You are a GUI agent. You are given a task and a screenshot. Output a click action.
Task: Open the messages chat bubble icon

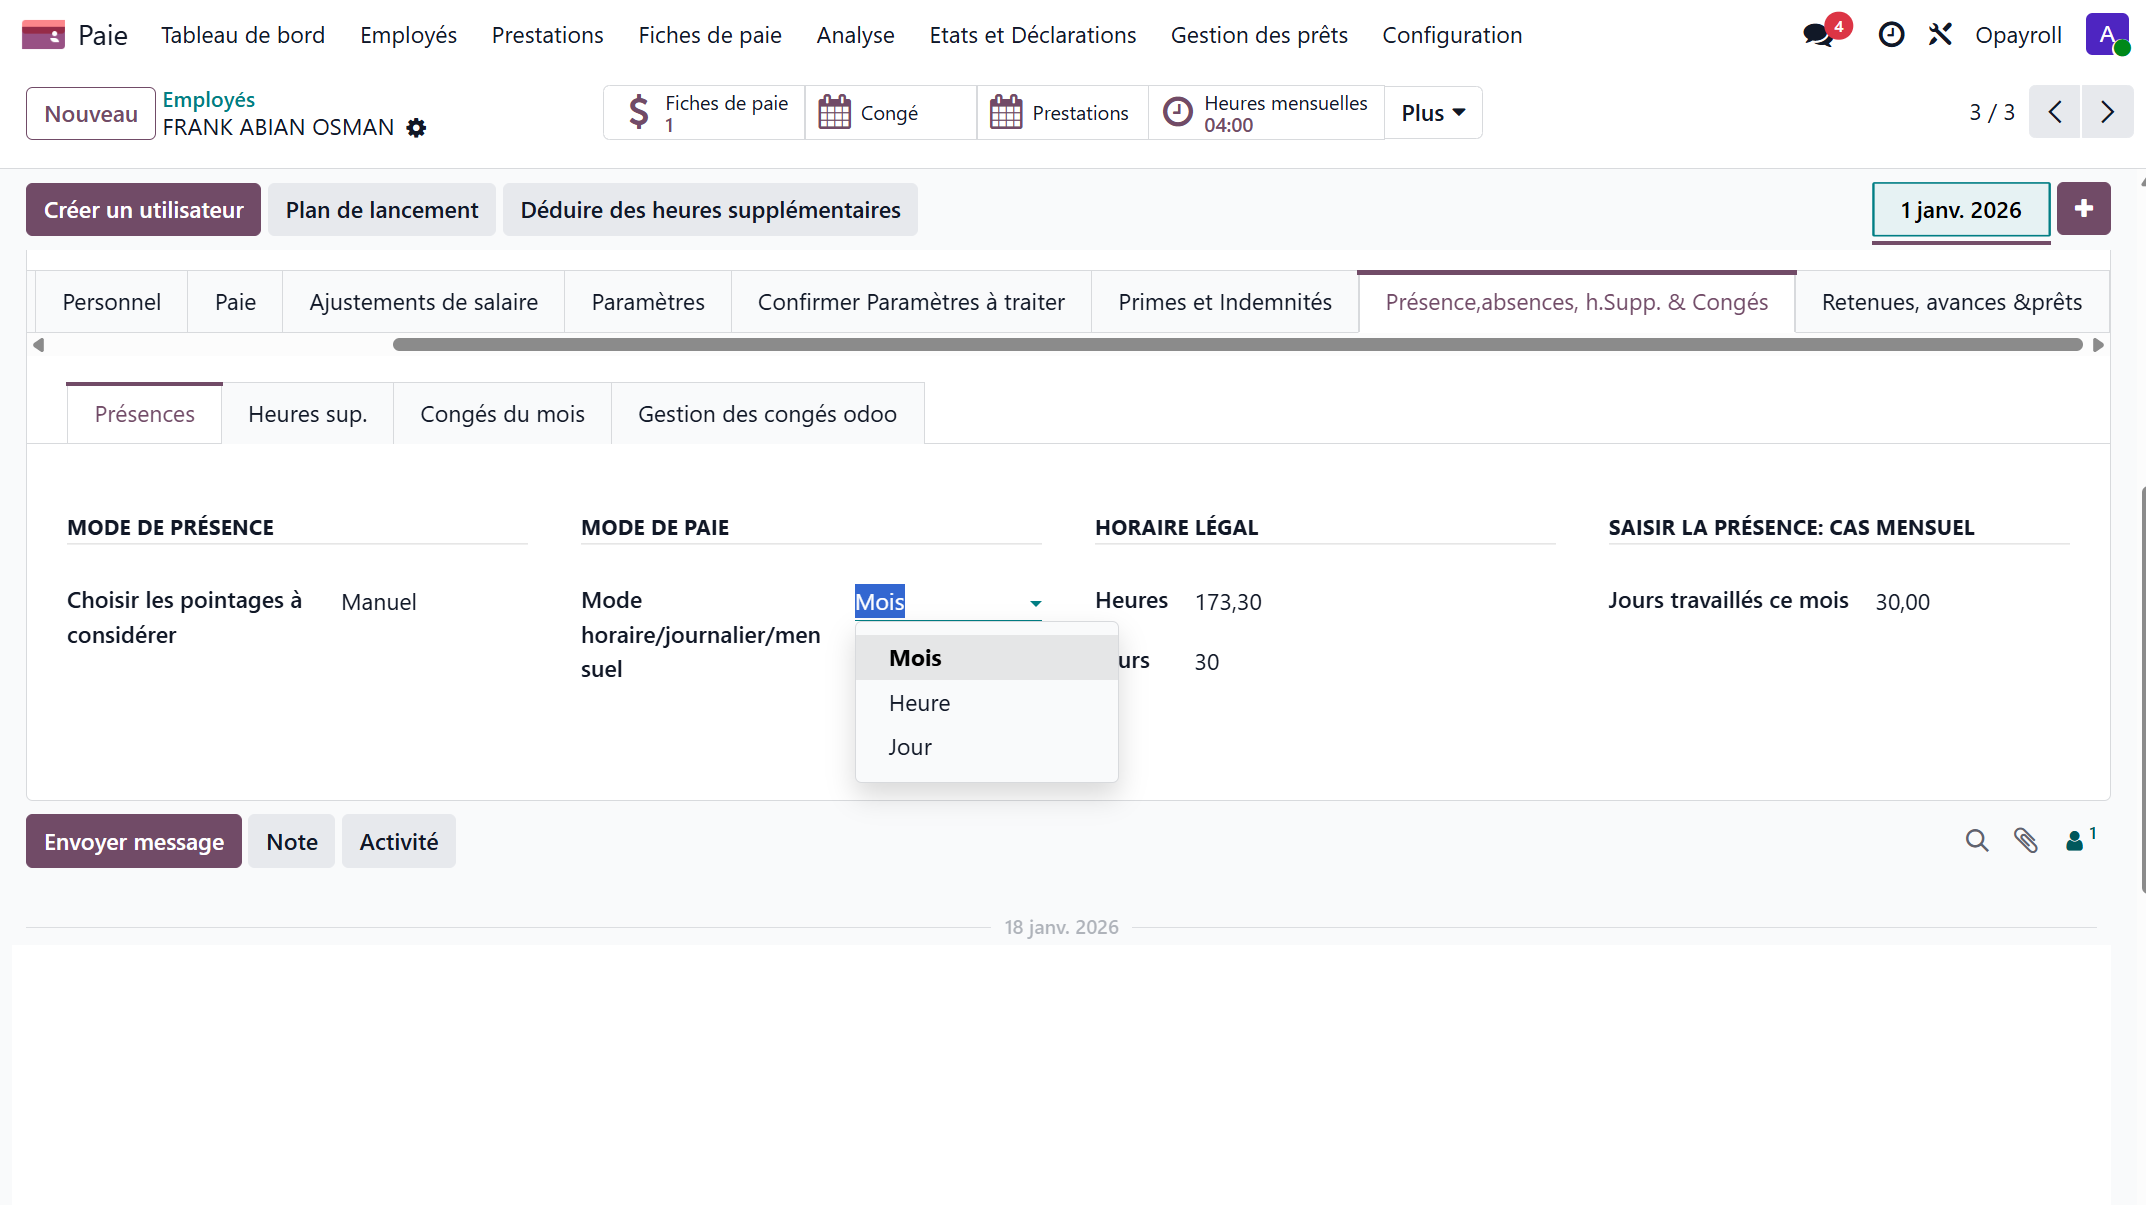point(1819,35)
